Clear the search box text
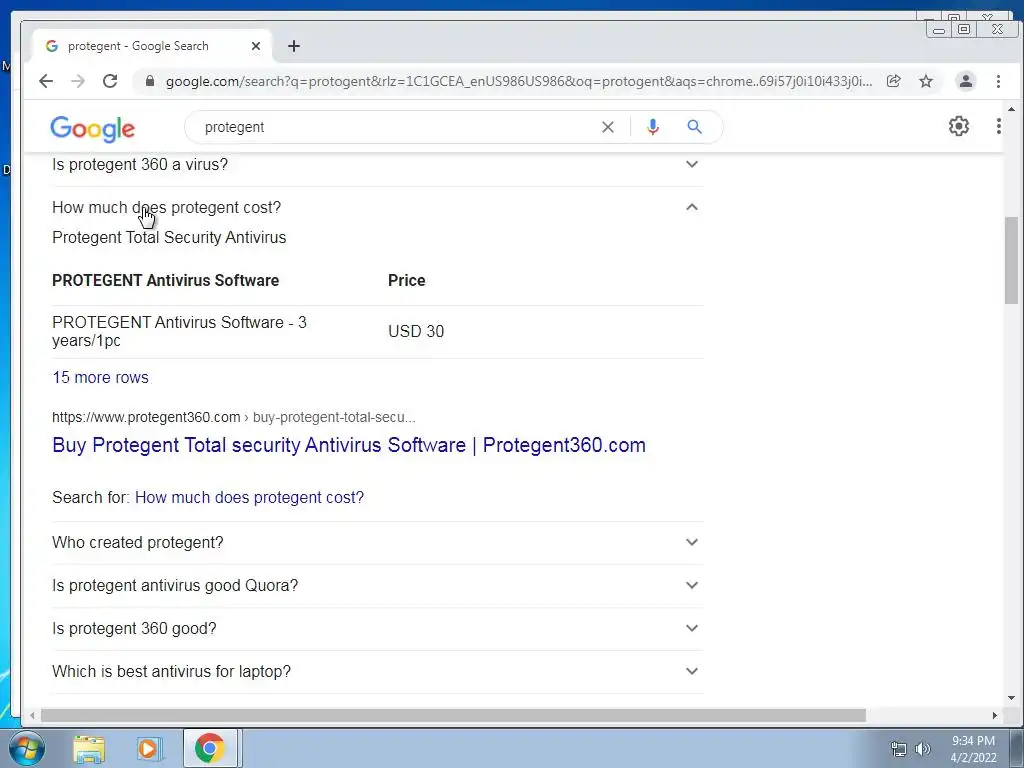The image size is (1024, 768). 607,127
